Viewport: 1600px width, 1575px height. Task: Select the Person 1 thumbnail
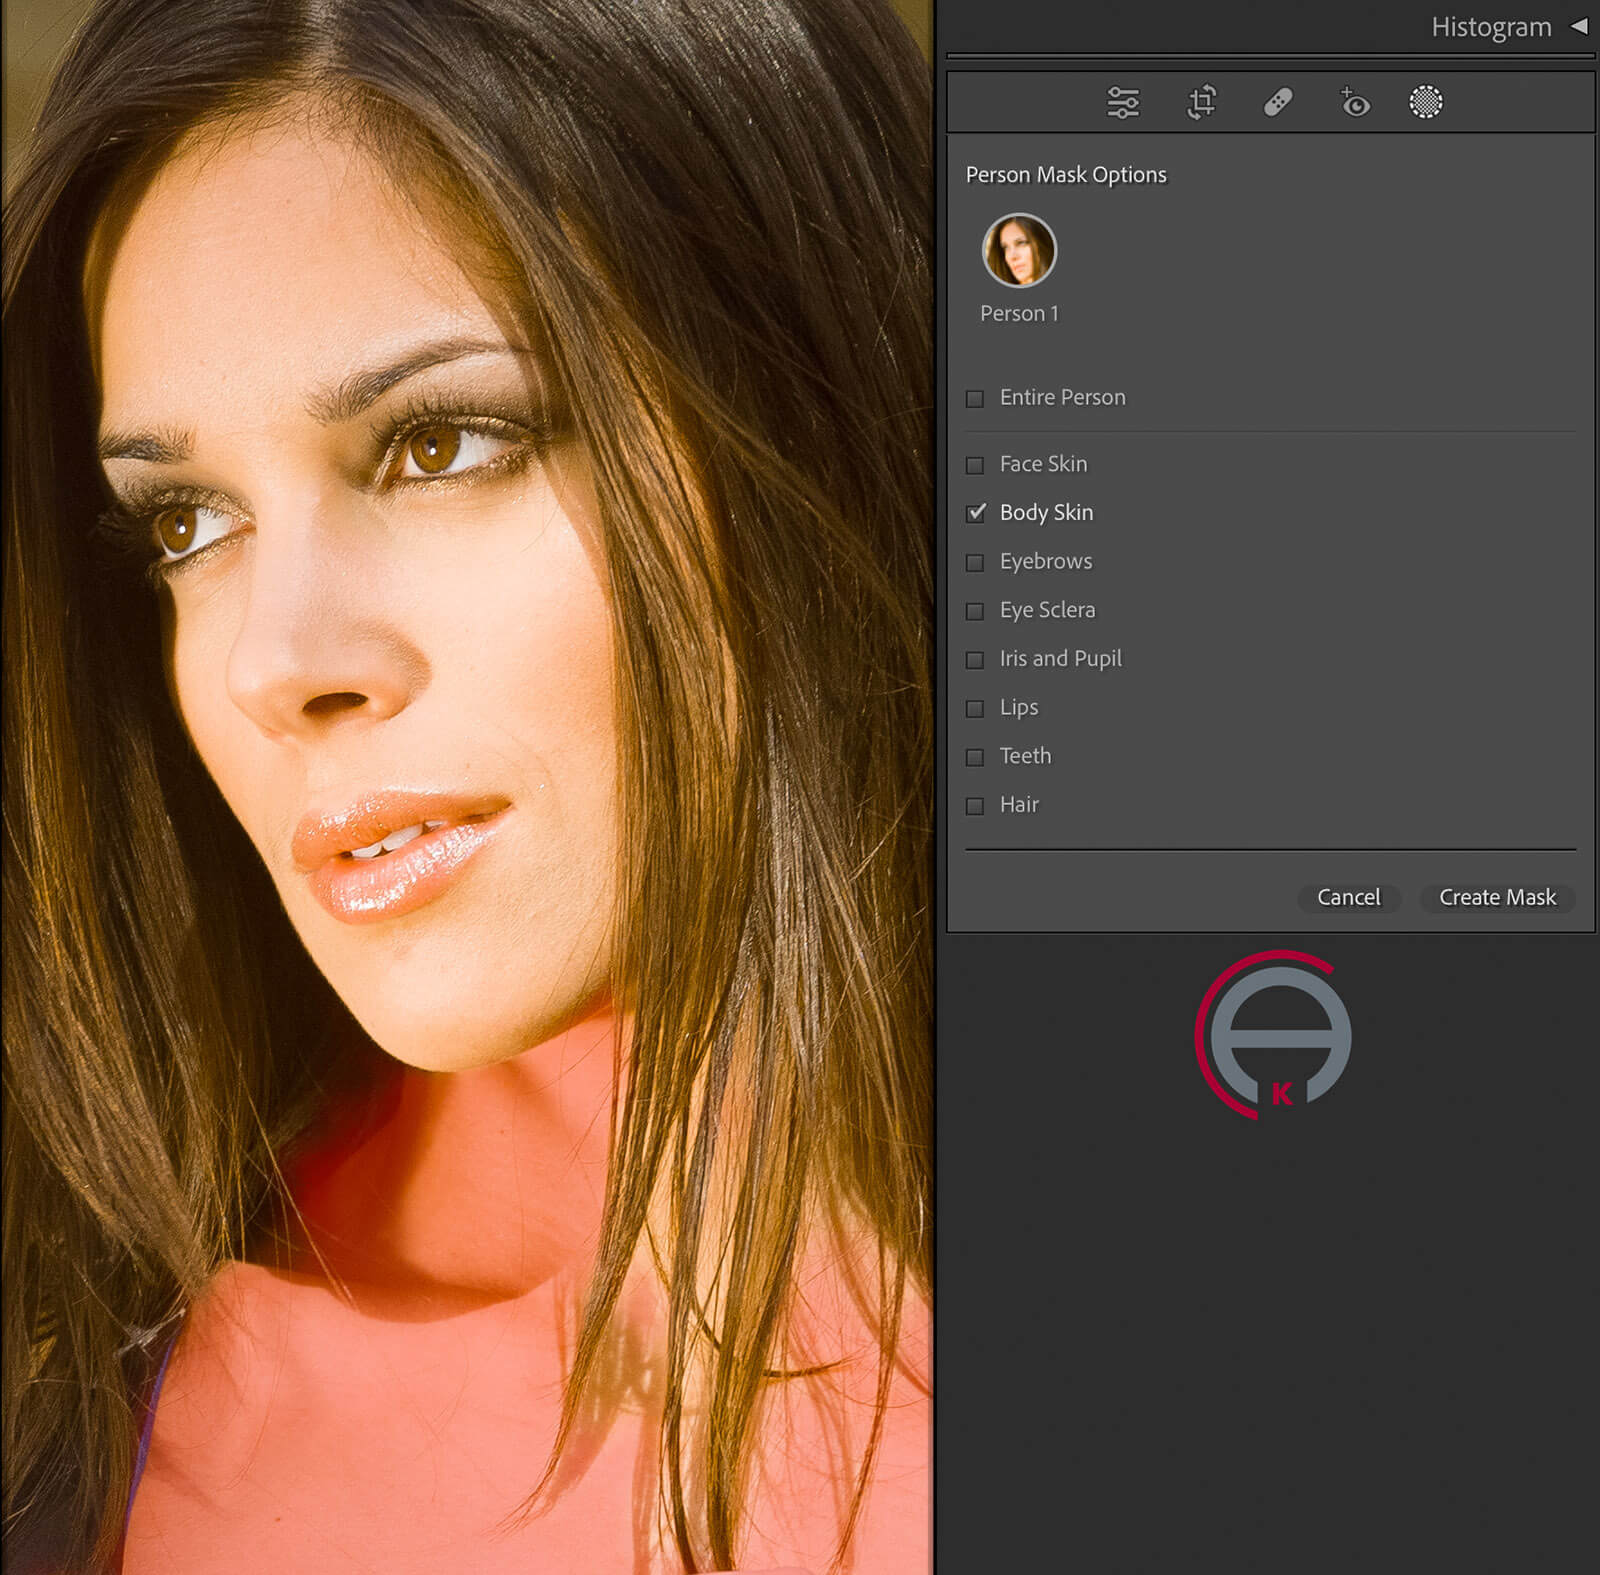click(x=1019, y=250)
